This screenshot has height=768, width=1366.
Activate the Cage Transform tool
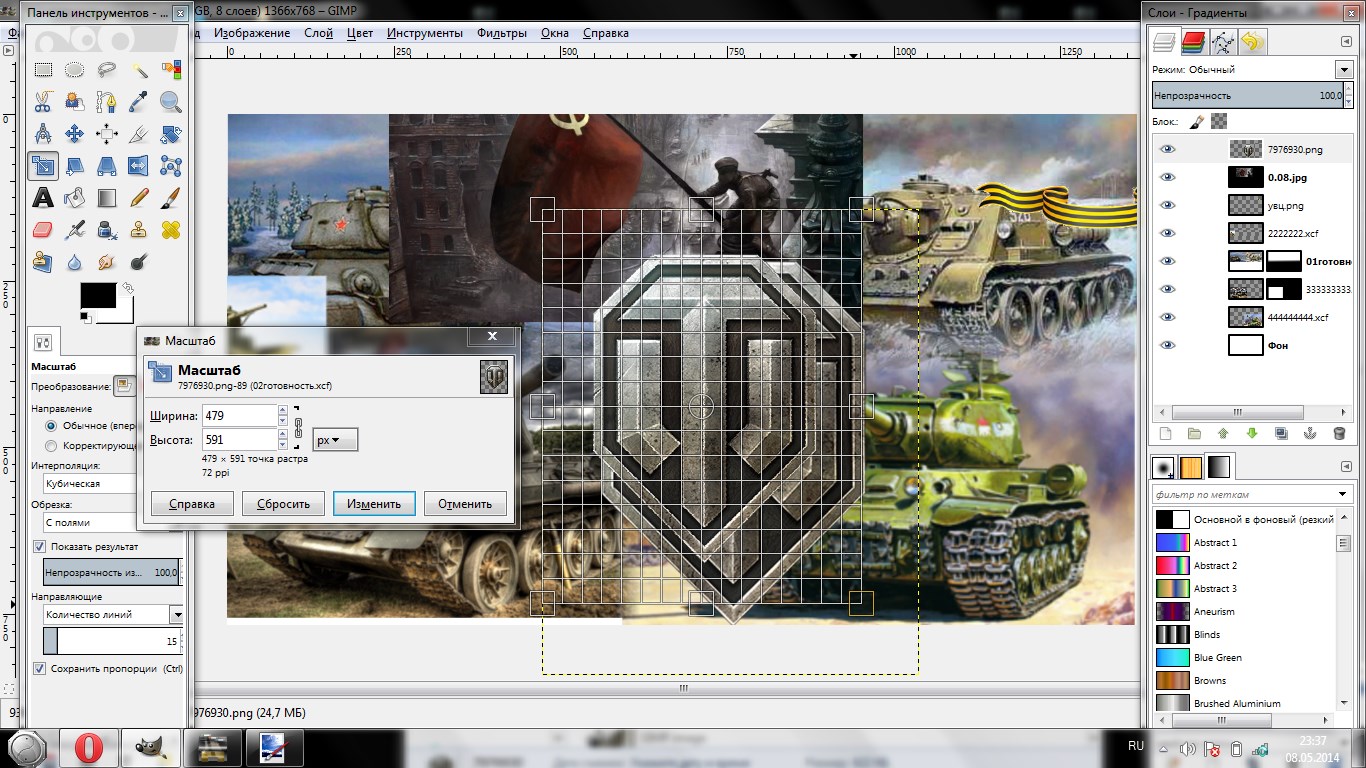point(171,166)
